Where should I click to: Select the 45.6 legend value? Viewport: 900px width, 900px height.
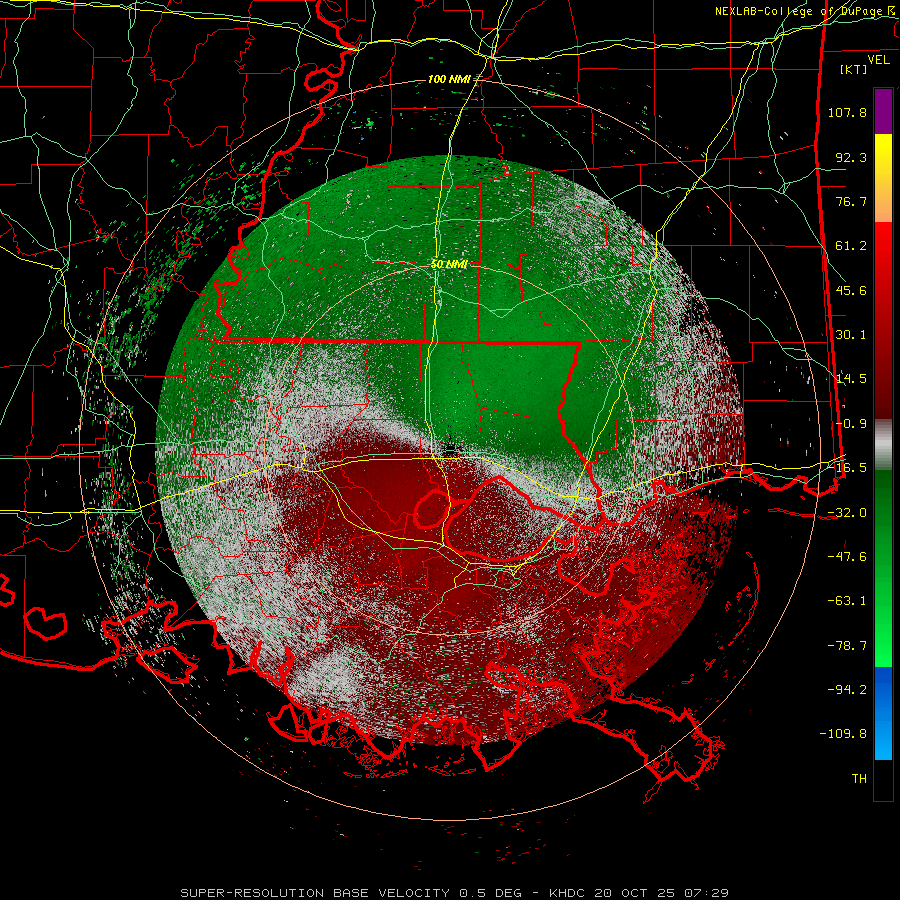pyautogui.click(x=851, y=290)
